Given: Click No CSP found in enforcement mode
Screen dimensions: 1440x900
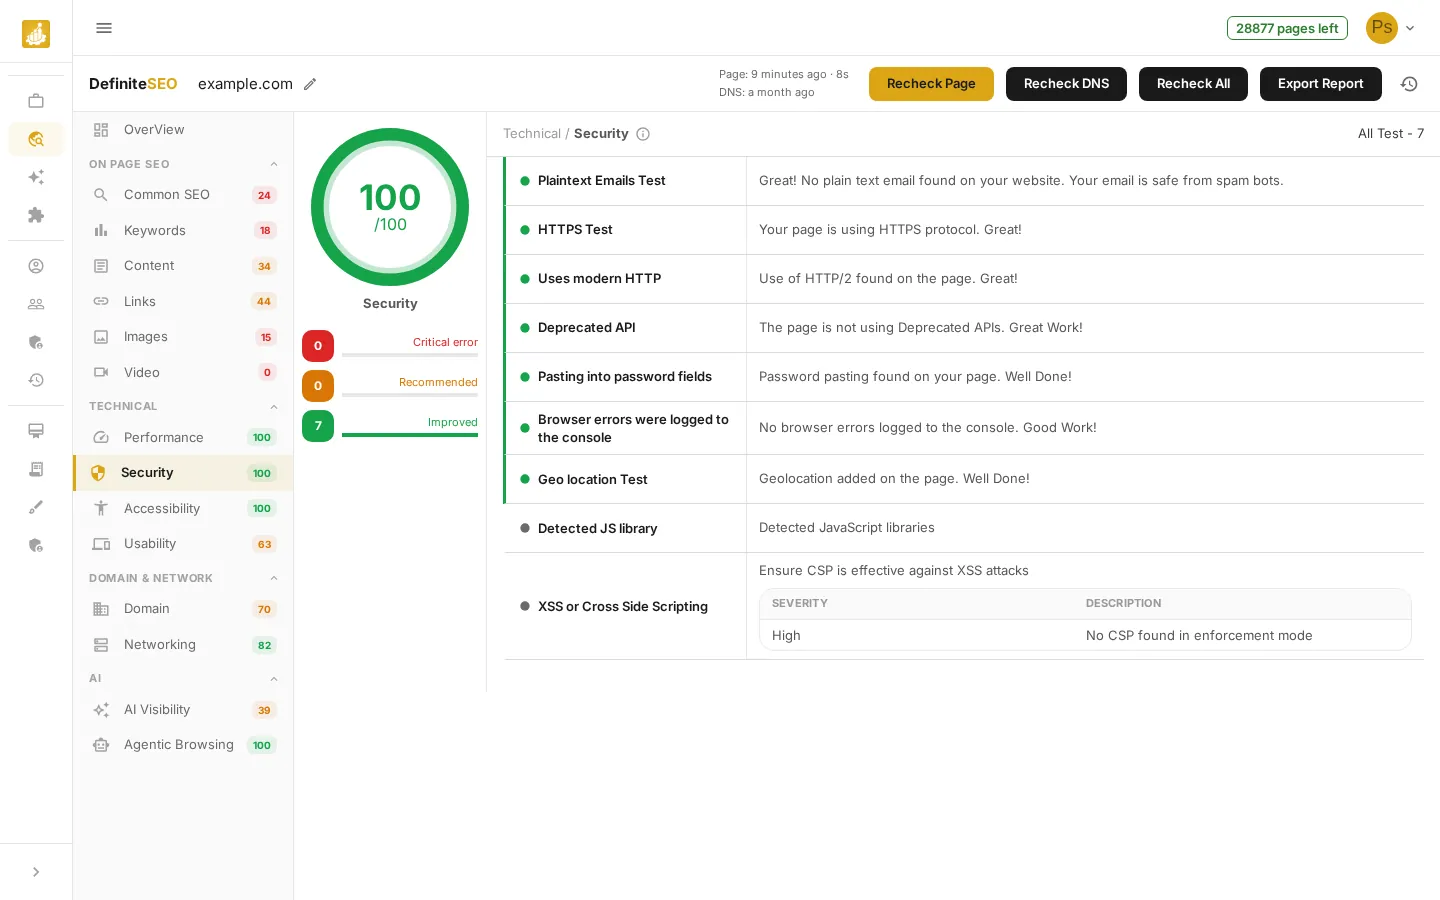Looking at the screenshot, I should [1199, 636].
